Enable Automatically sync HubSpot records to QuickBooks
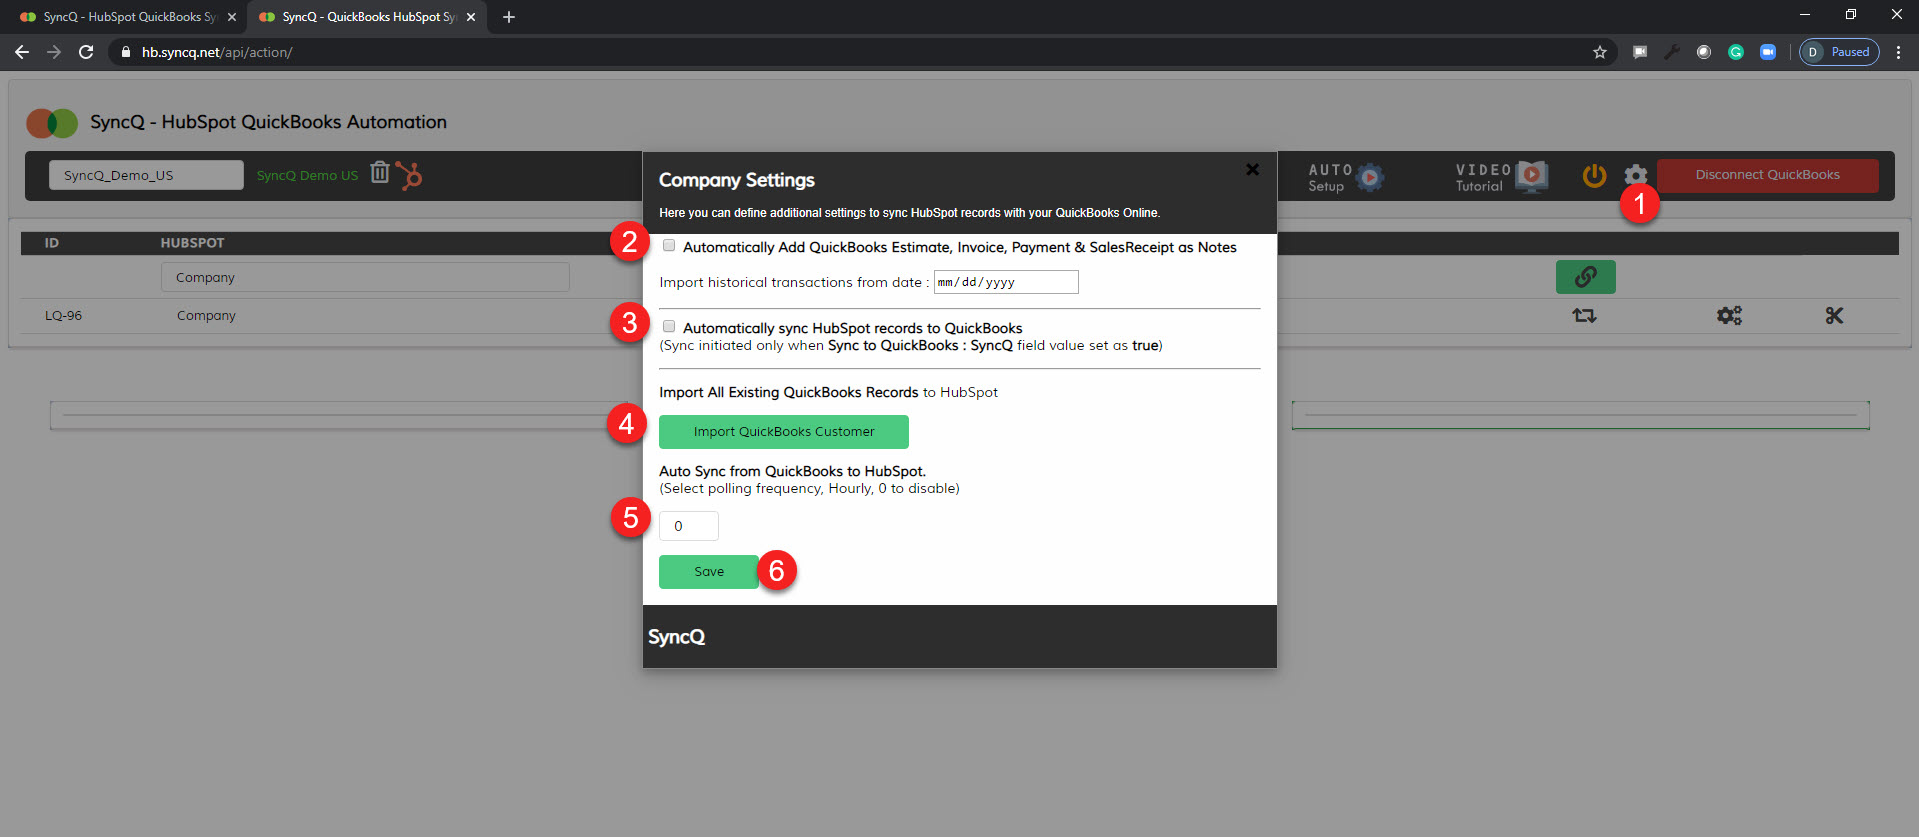This screenshot has height=837, width=1919. click(669, 327)
